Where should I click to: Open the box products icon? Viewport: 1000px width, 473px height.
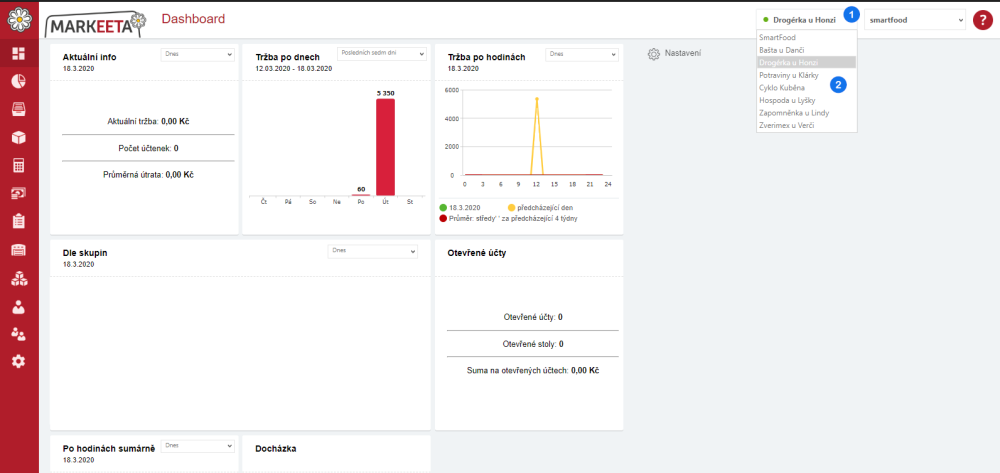pos(19,138)
